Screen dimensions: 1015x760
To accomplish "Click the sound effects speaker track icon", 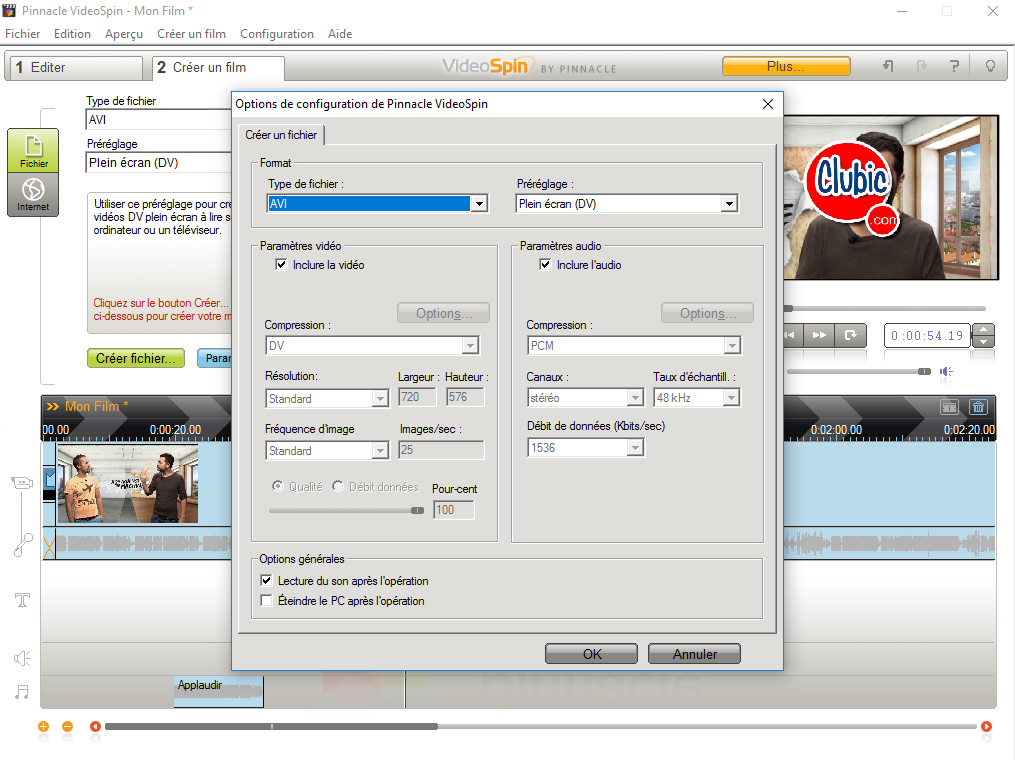I will 22,658.
